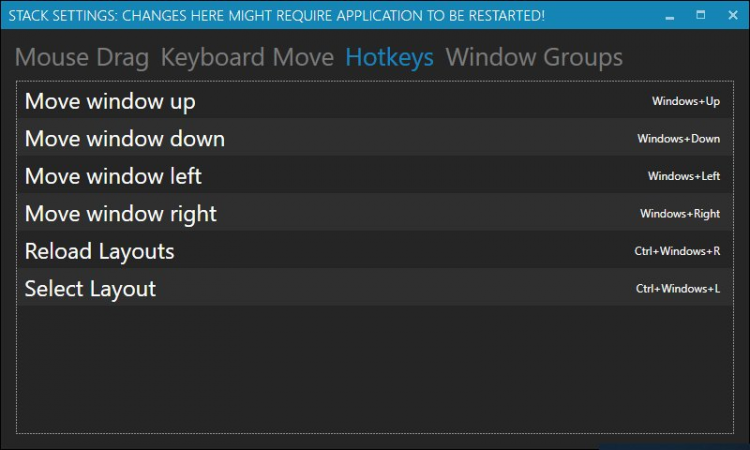Select the Reload Layouts hotkey row
750x450 pixels.
pyautogui.click(x=100, y=251)
